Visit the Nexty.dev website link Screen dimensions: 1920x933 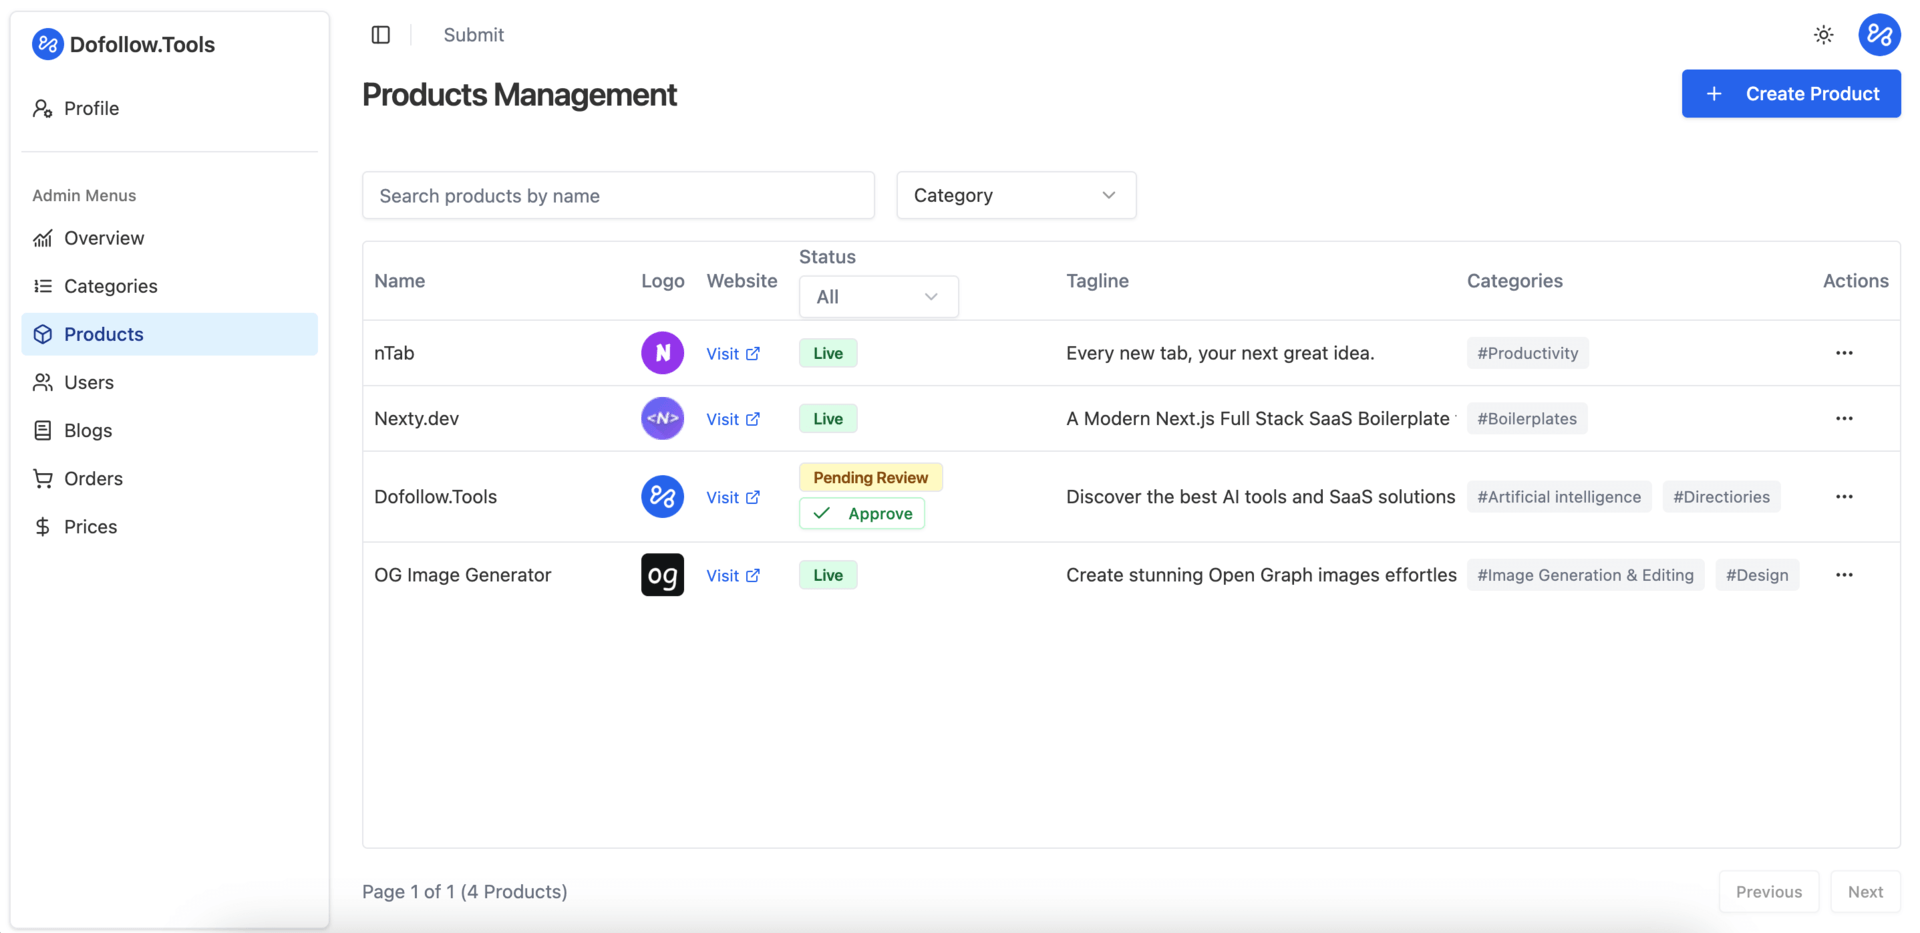(x=732, y=419)
